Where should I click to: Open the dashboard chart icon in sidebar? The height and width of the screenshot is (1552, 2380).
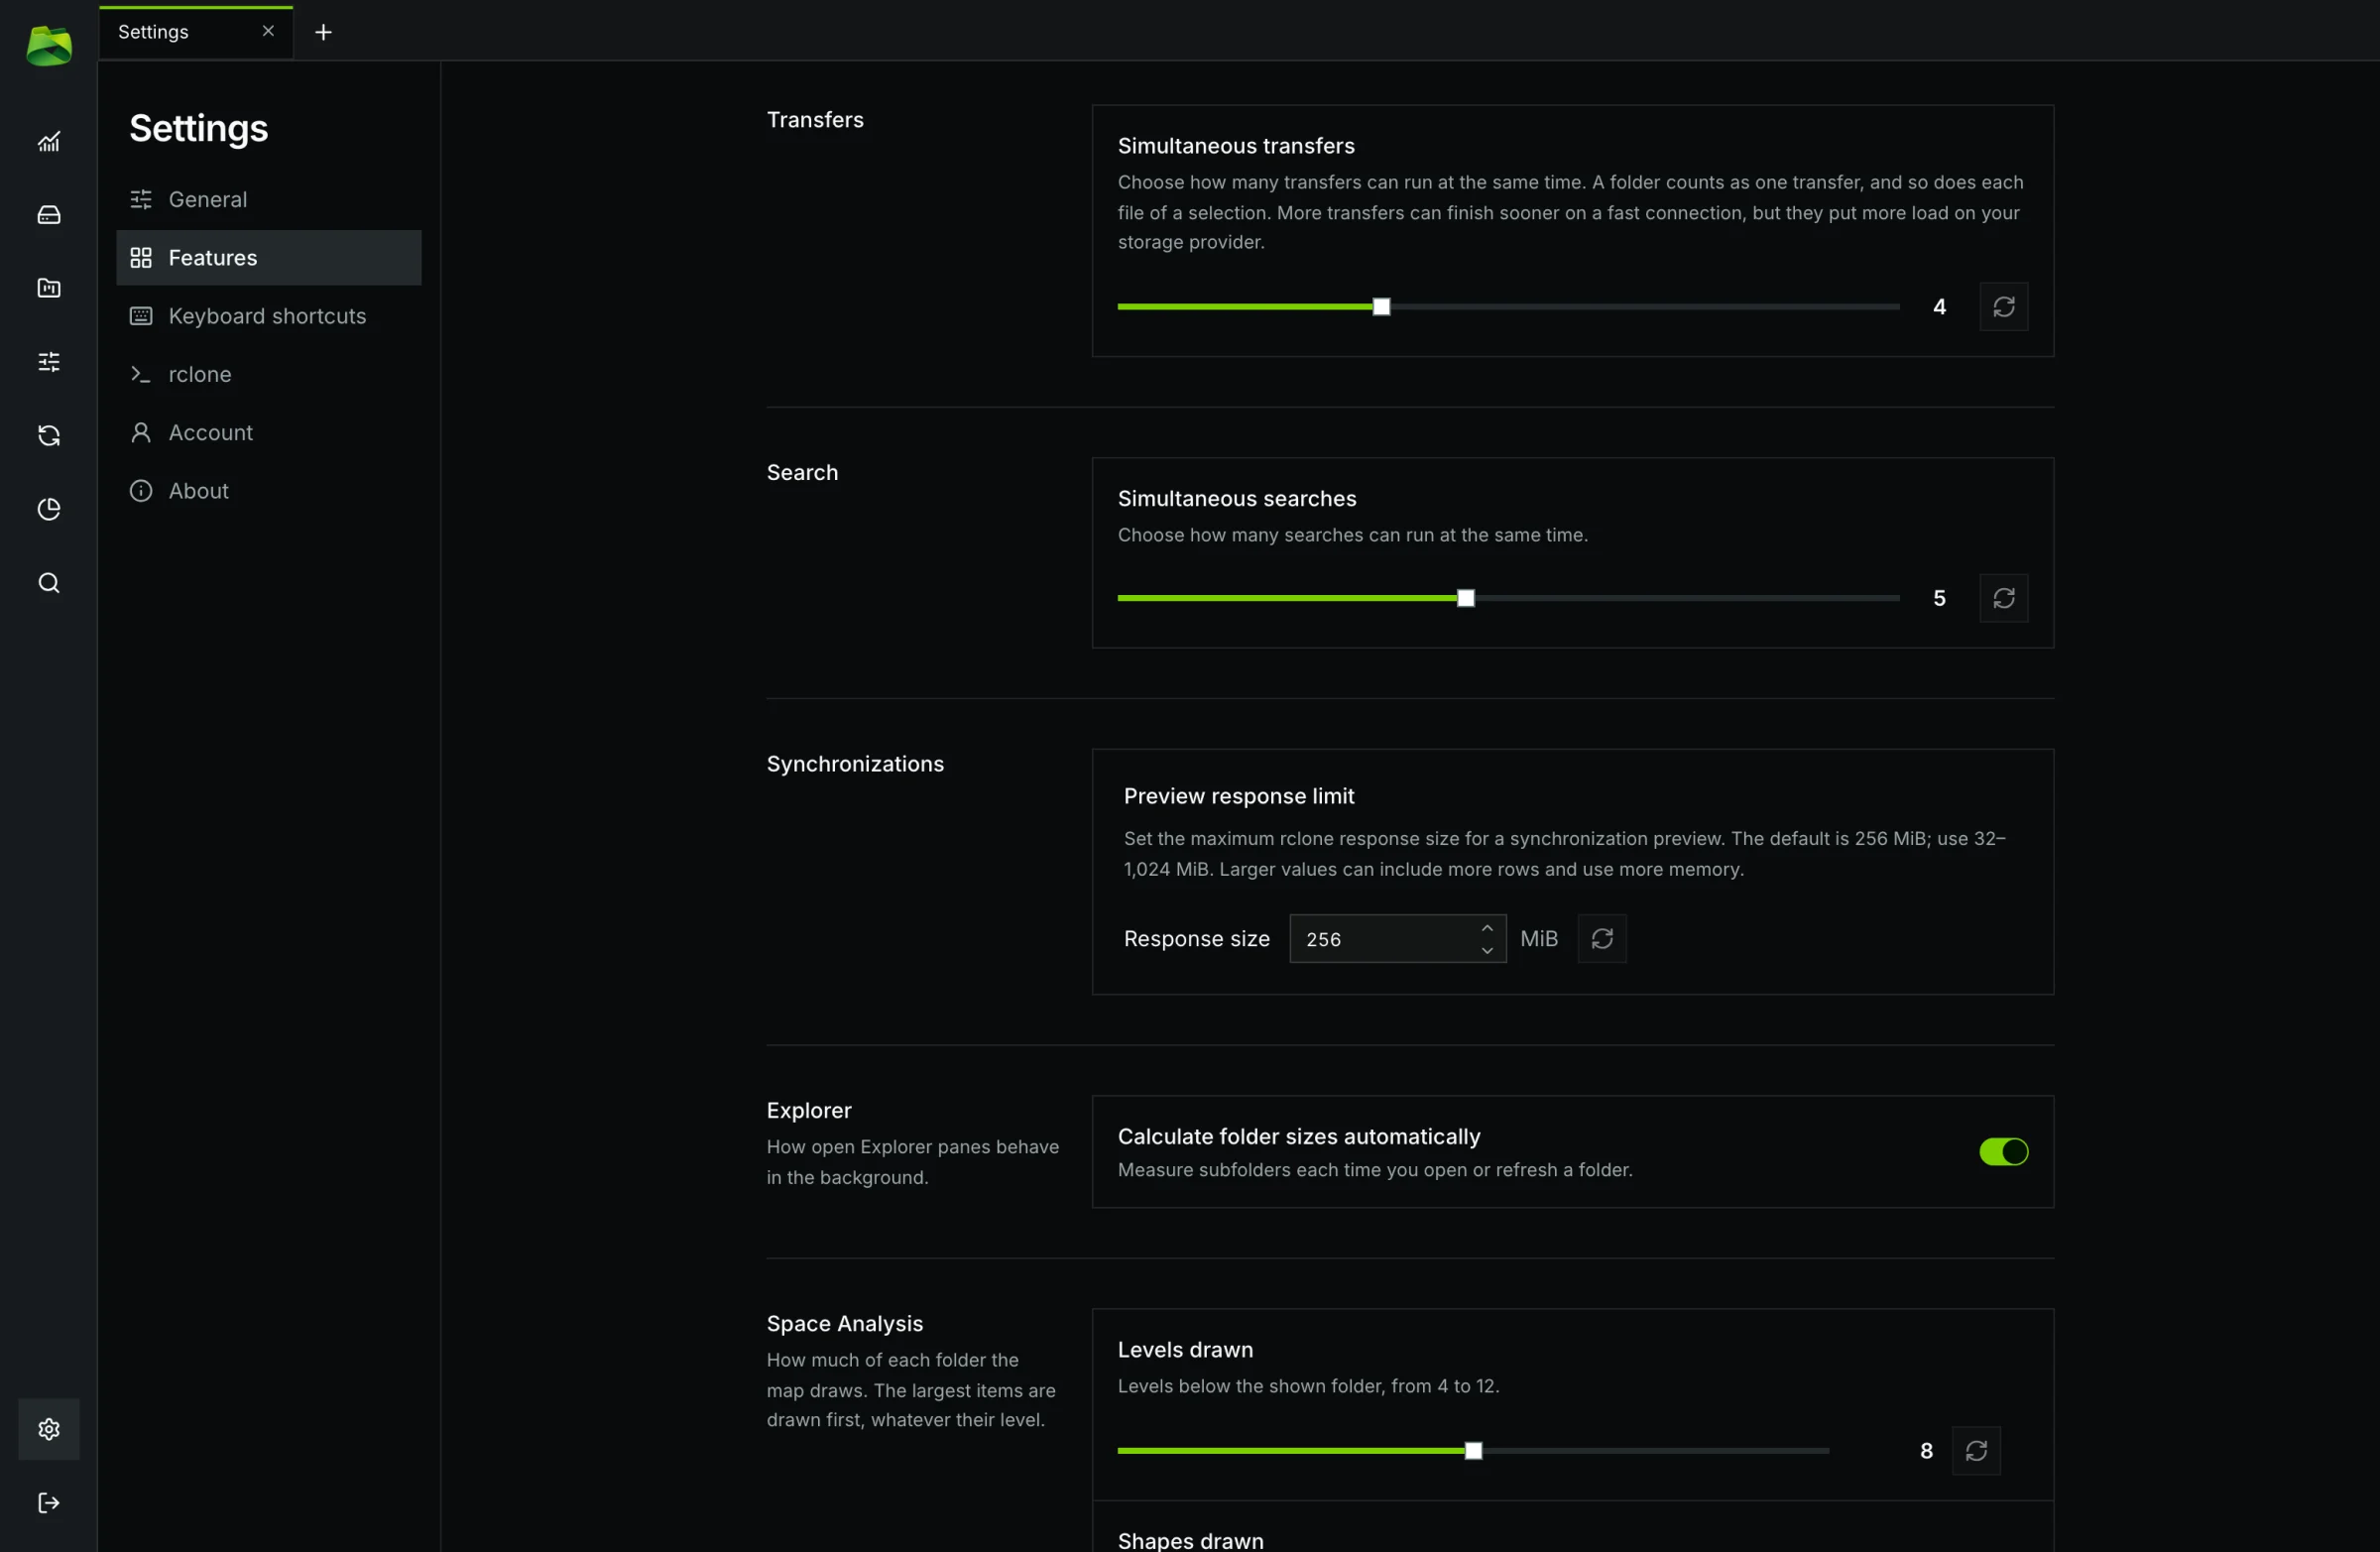coord(49,142)
